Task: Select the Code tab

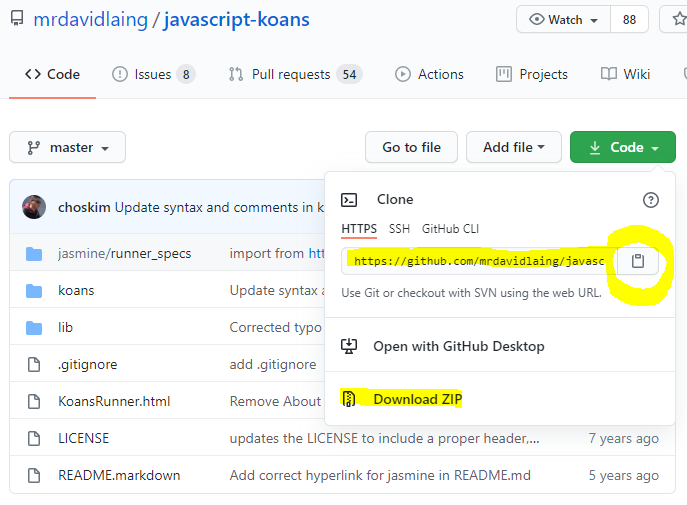Action: 53,74
